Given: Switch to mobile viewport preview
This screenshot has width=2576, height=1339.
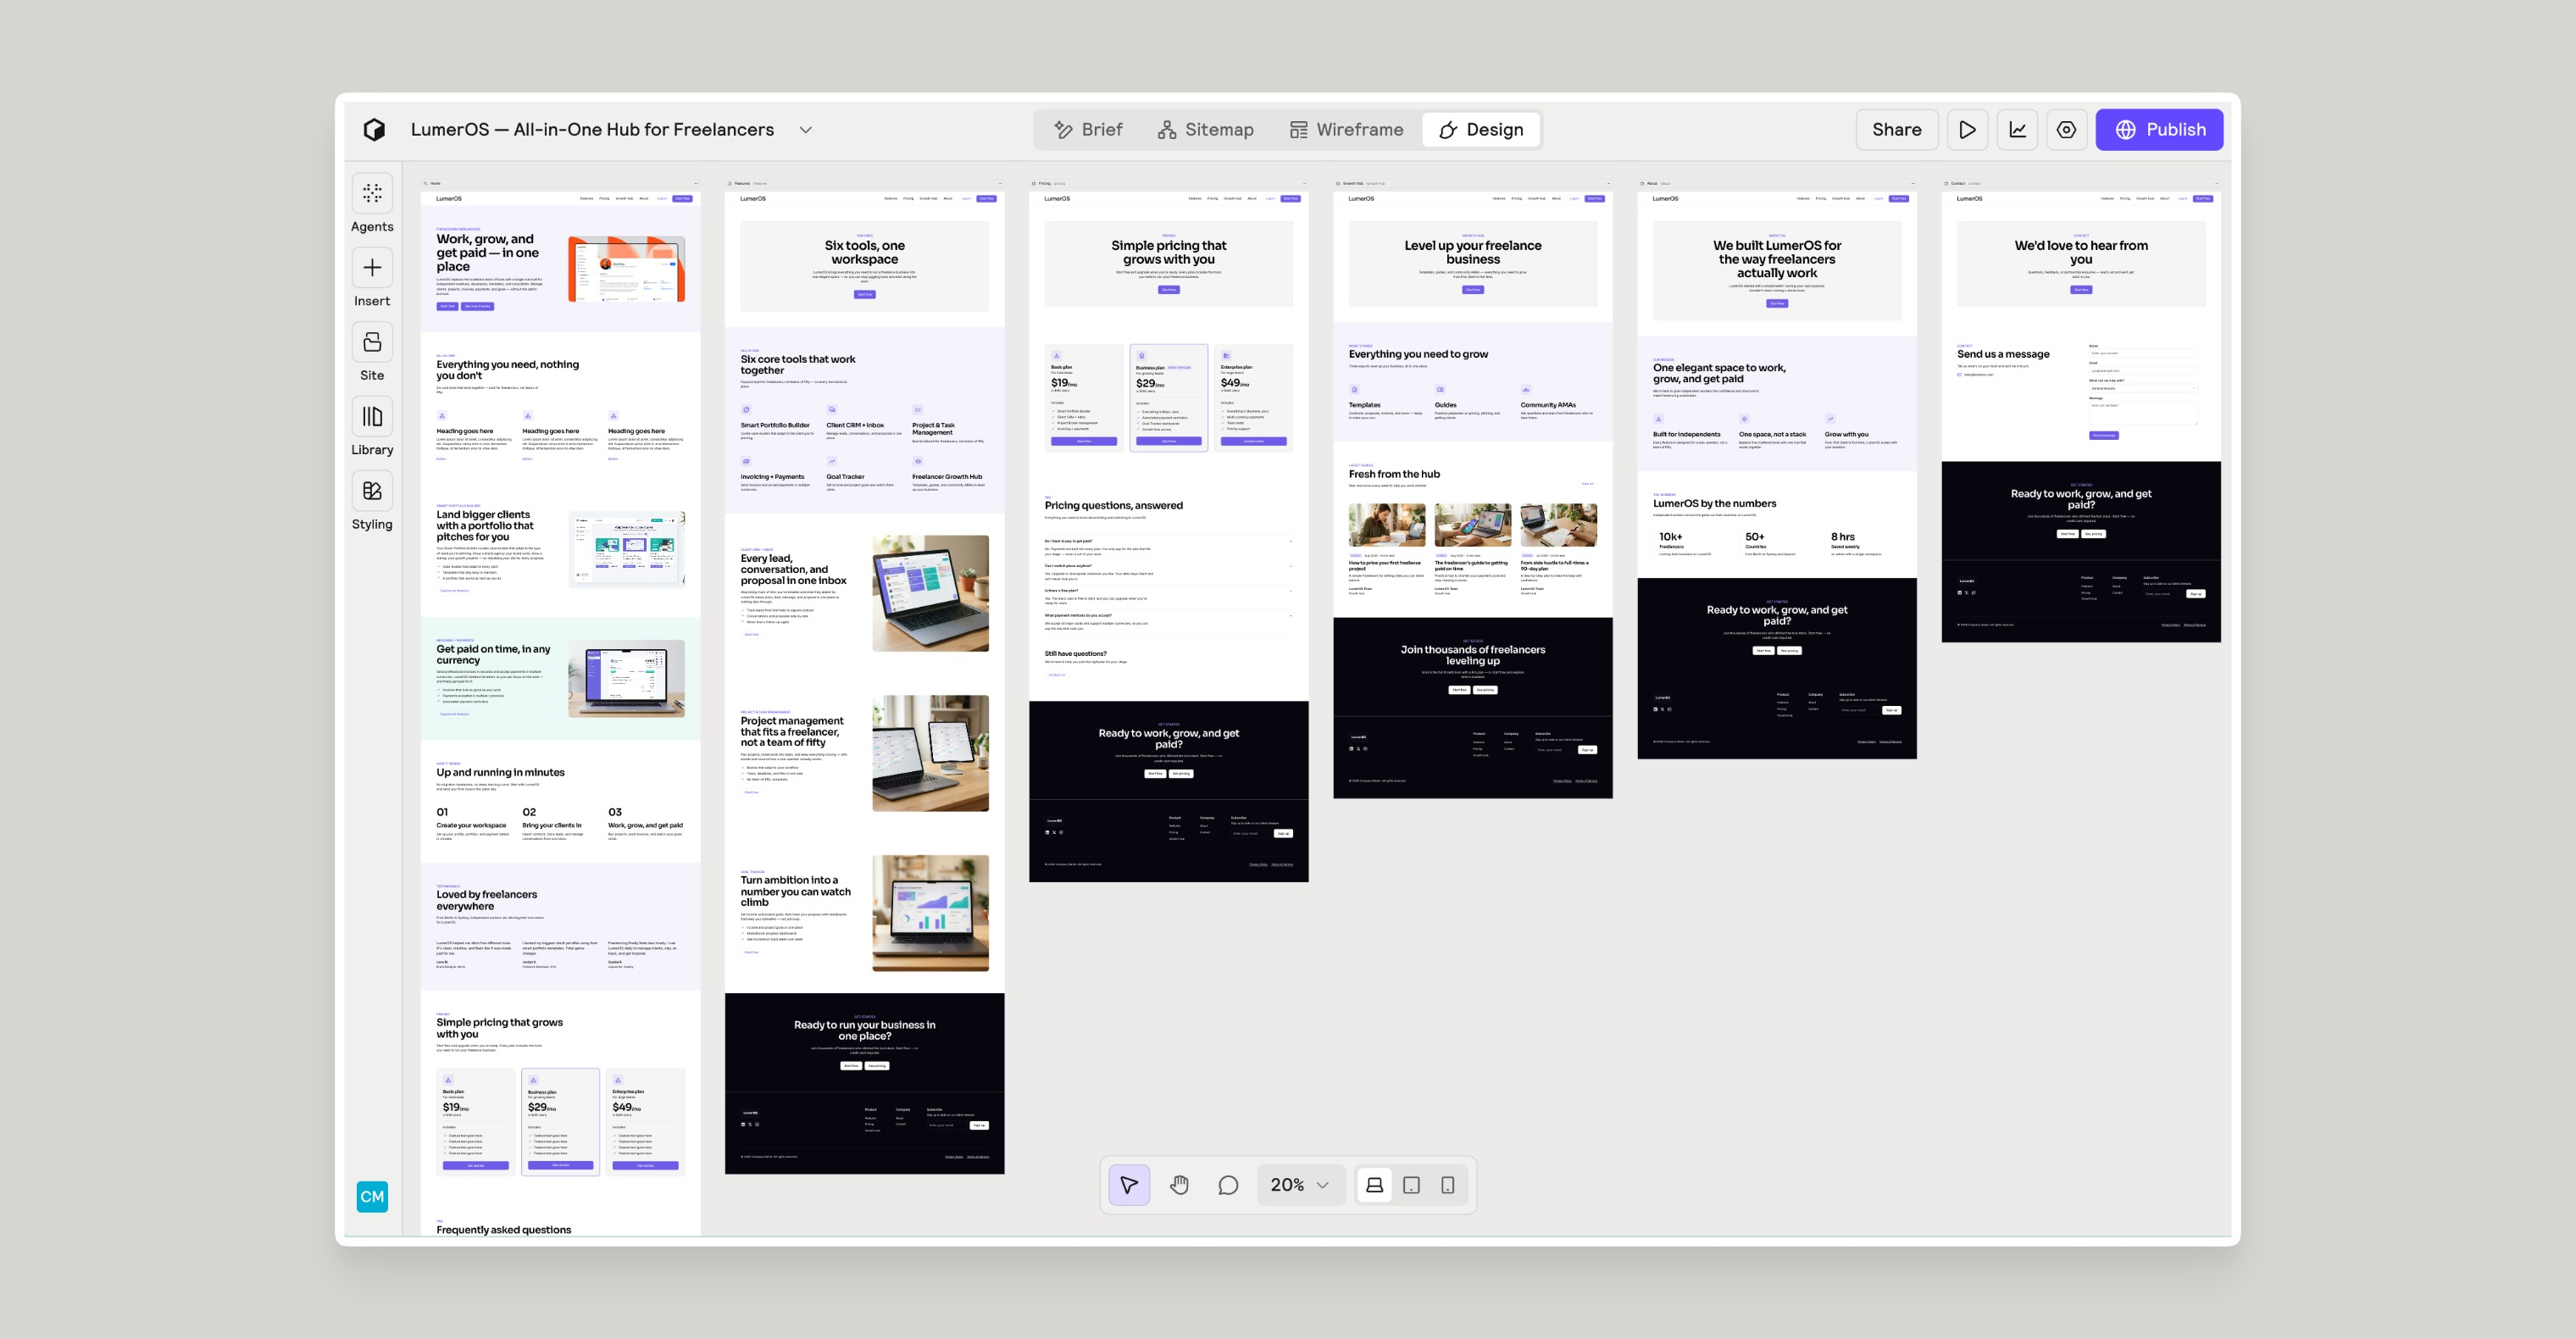Looking at the screenshot, I should pos(1447,1185).
